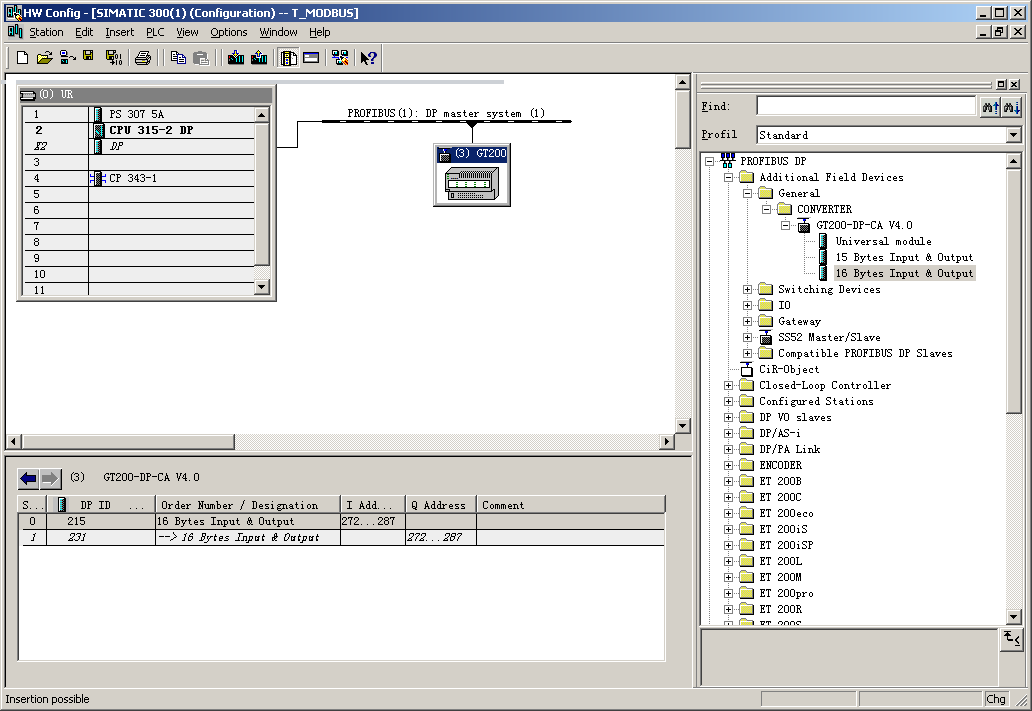Image resolution: width=1032 pixels, height=711 pixels.
Task: Print the configuration using the printer icon
Action: coord(143,58)
